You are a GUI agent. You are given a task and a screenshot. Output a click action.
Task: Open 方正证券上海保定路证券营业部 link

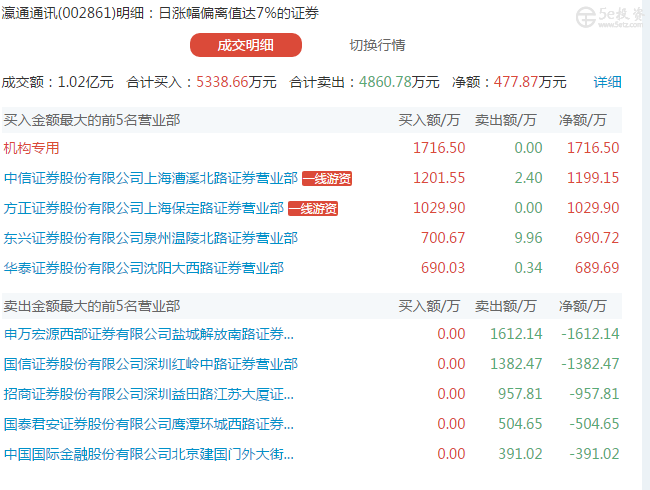(x=144, y=208)
